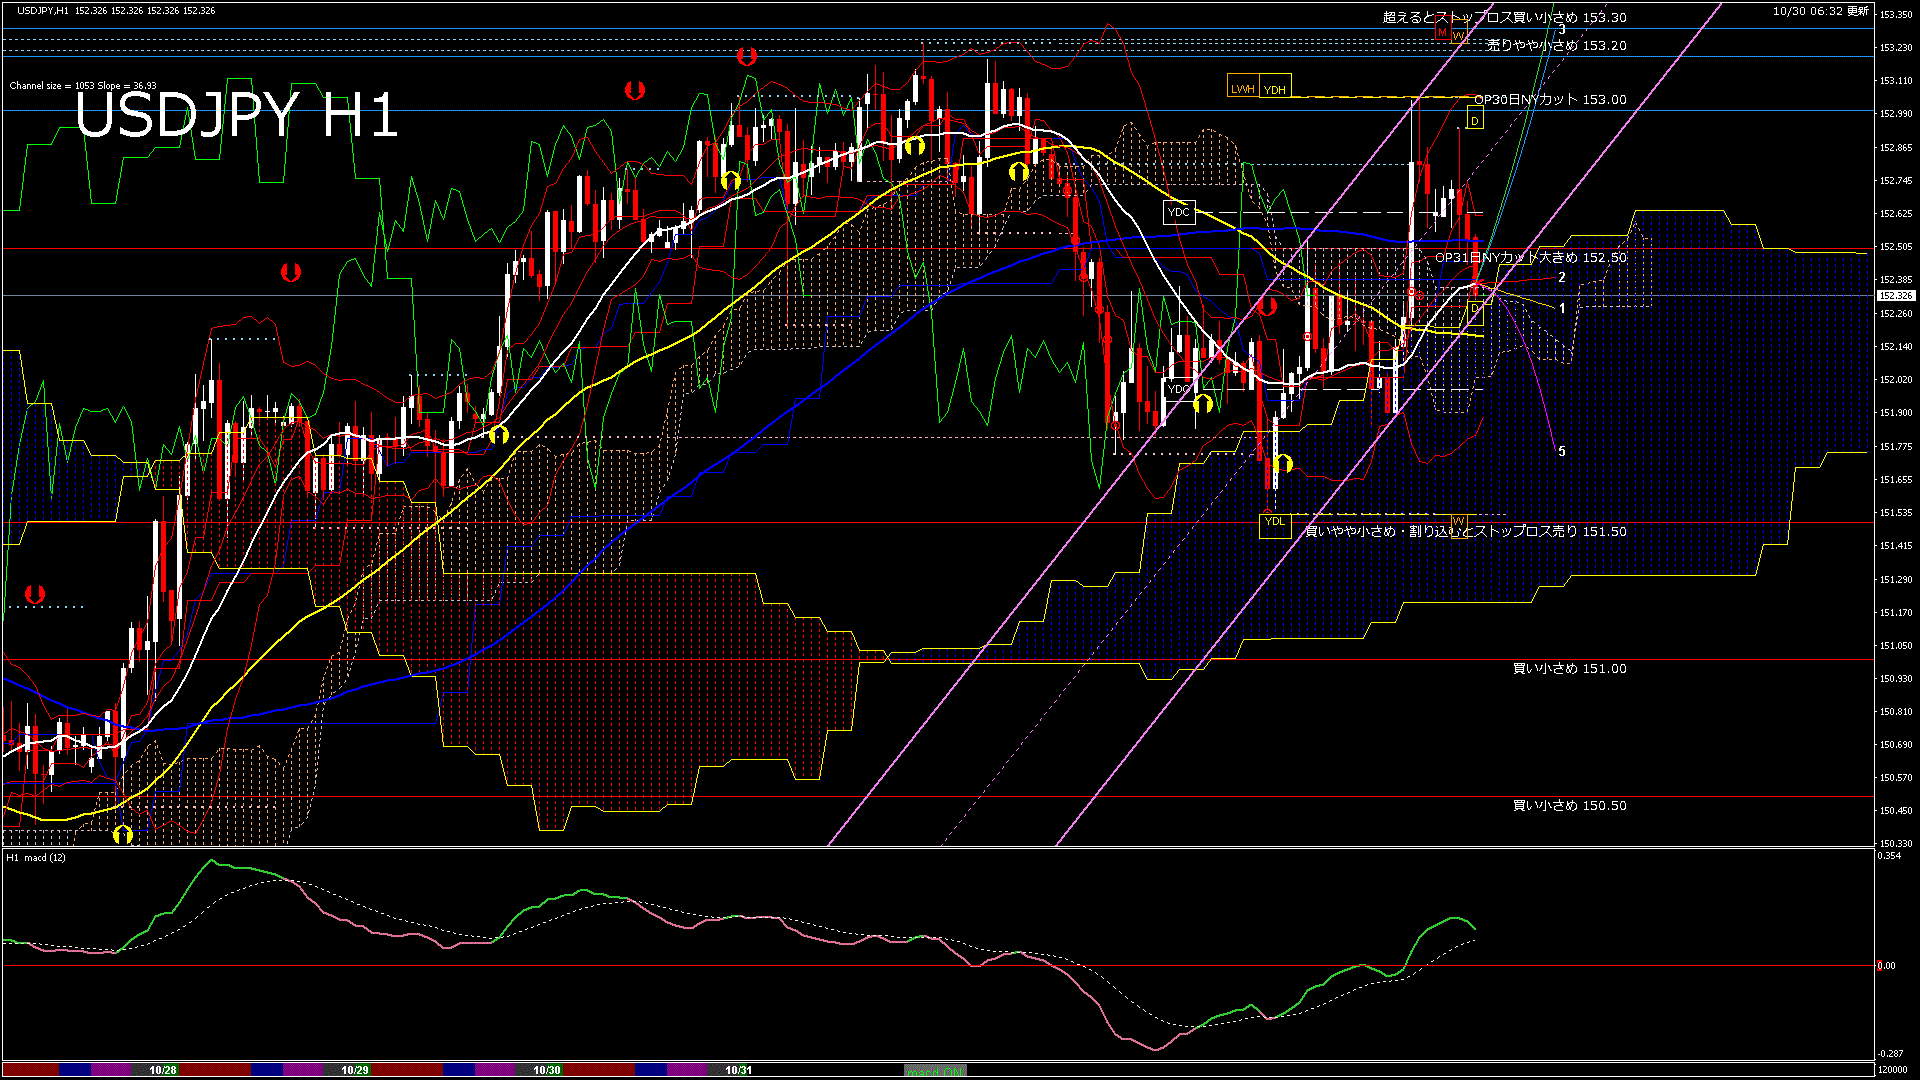The width and height of the screenshot is (1920, 1080).
Task: Click the LWH label box
Action: 1243,88
